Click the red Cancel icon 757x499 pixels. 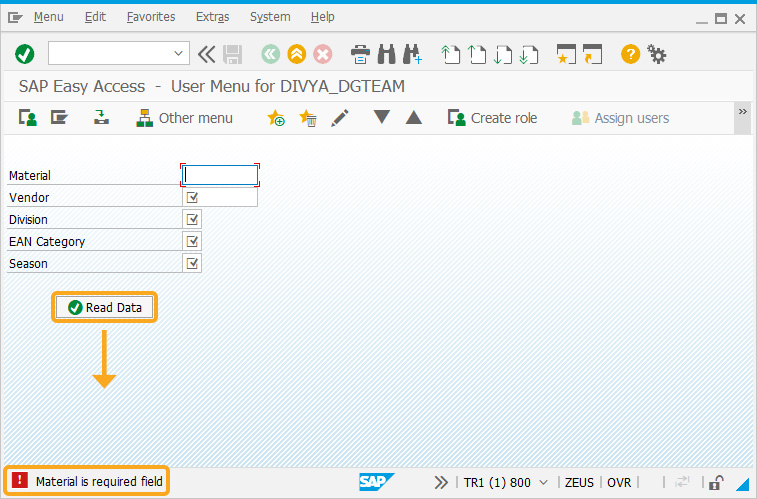pyautogui.click(x=323, y=54)
